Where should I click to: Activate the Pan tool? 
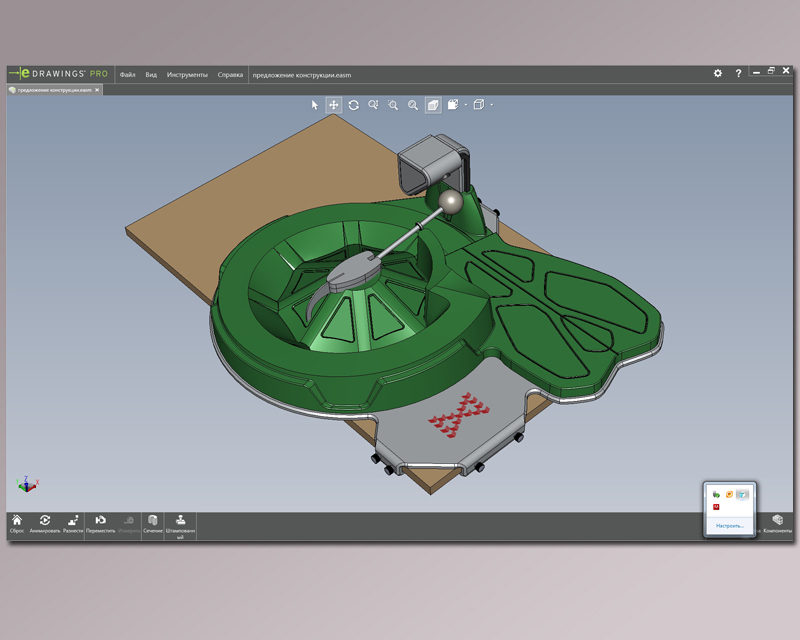pyautogui.click(x=334, y=105)
